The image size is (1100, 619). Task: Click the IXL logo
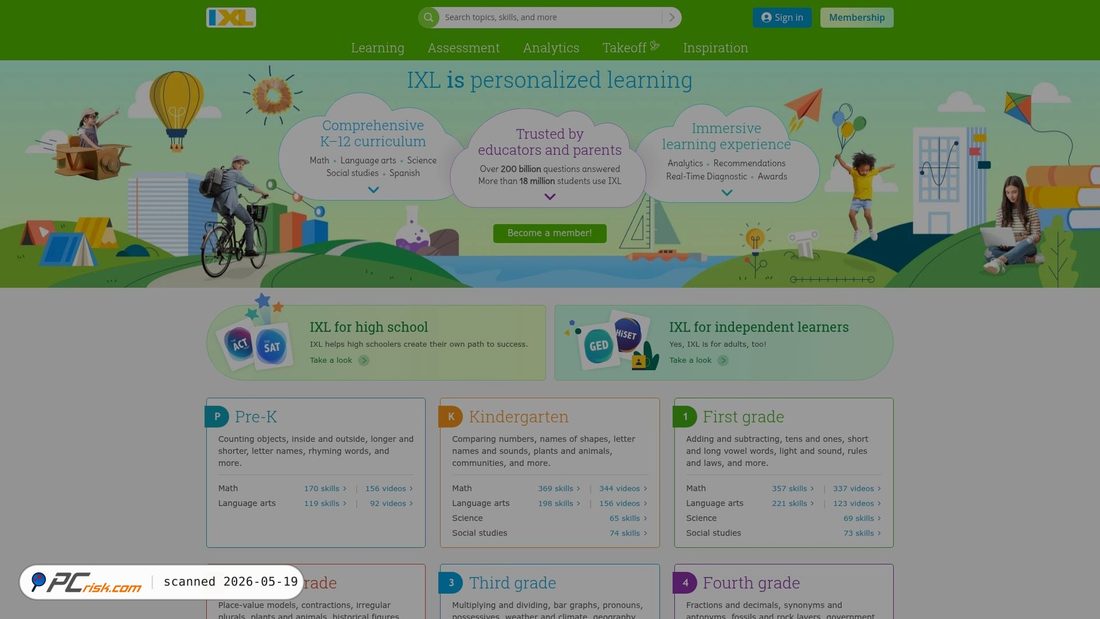tap(231, 18)
